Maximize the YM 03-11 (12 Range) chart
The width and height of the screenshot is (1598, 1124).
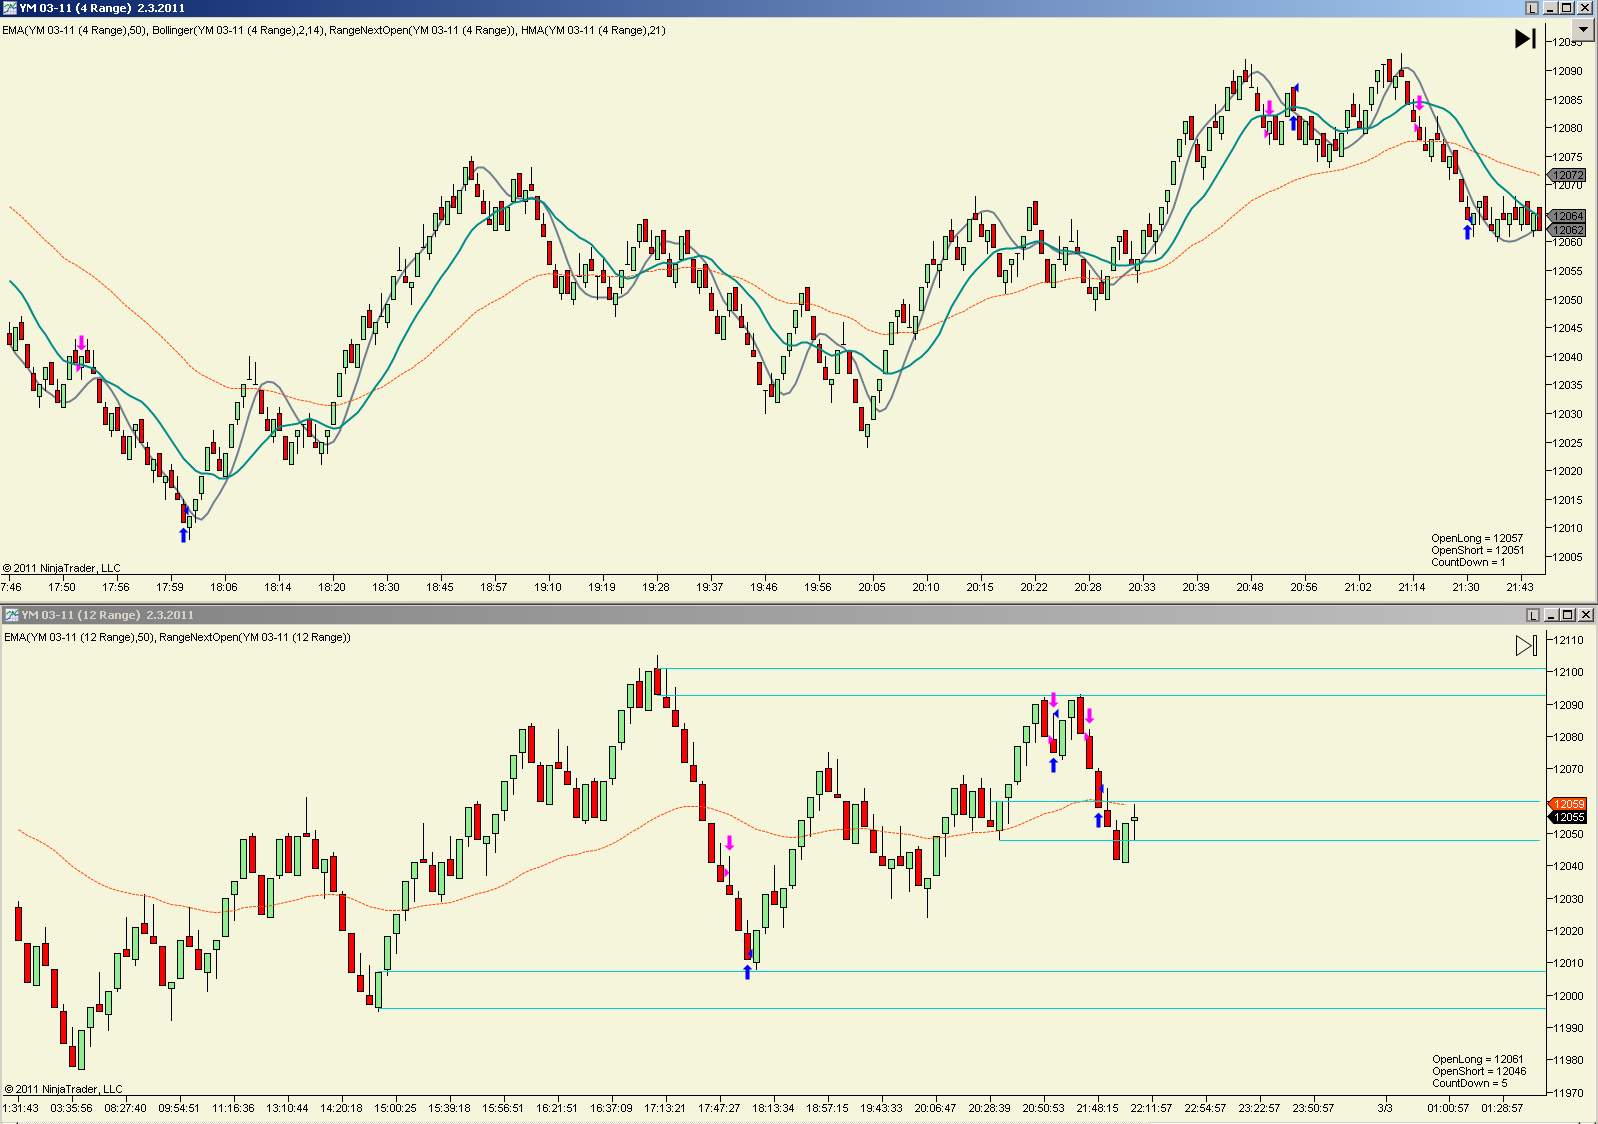[1568, 615]
